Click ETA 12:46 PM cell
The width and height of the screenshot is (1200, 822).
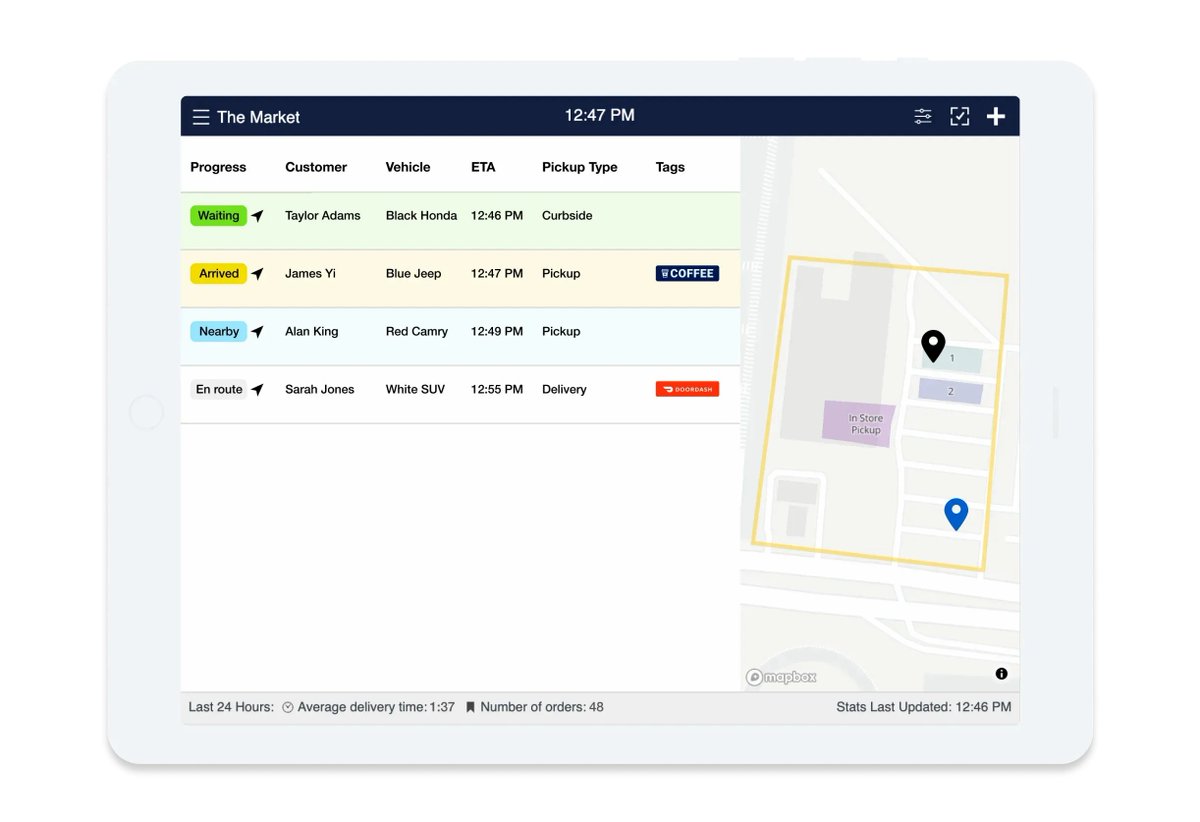tap(497, 216)
